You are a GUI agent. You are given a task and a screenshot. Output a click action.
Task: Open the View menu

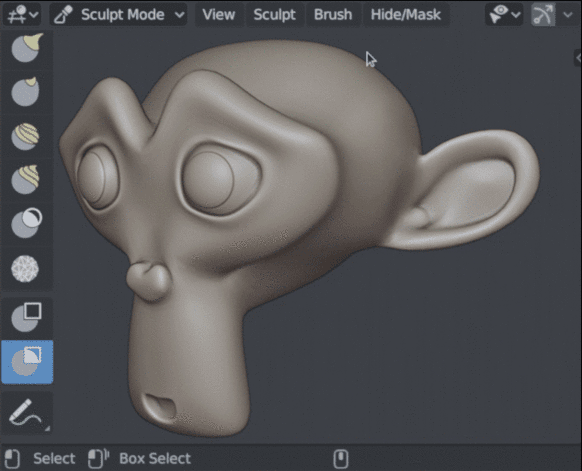coord(219,14)
